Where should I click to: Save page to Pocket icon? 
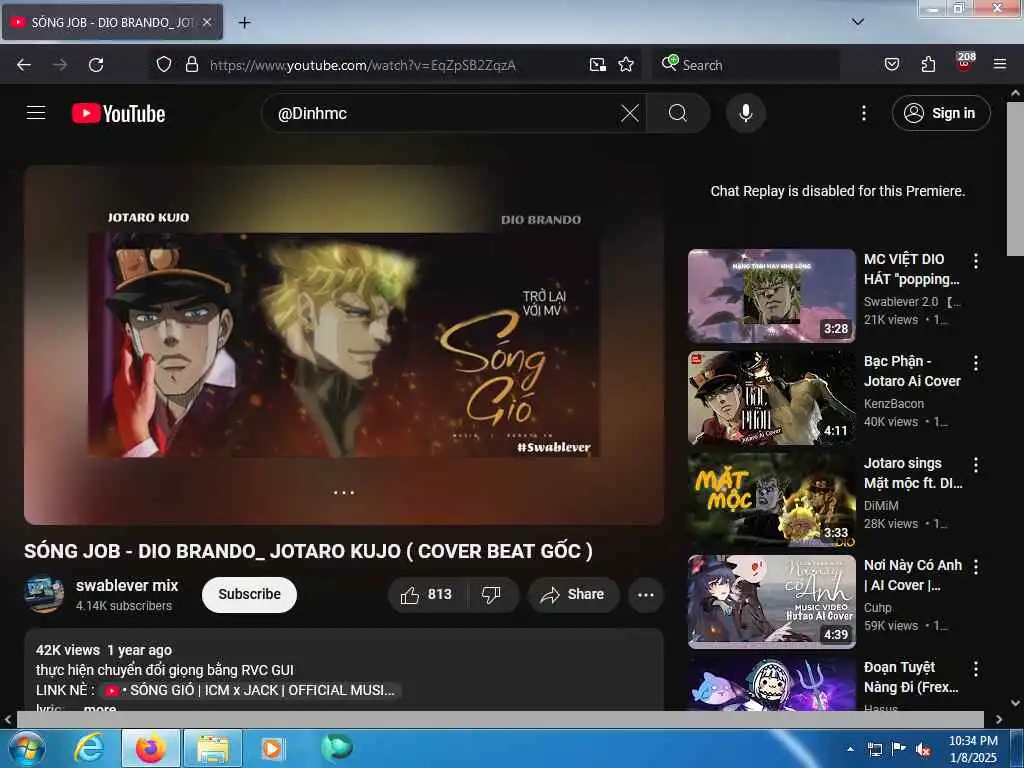(891, 64)
